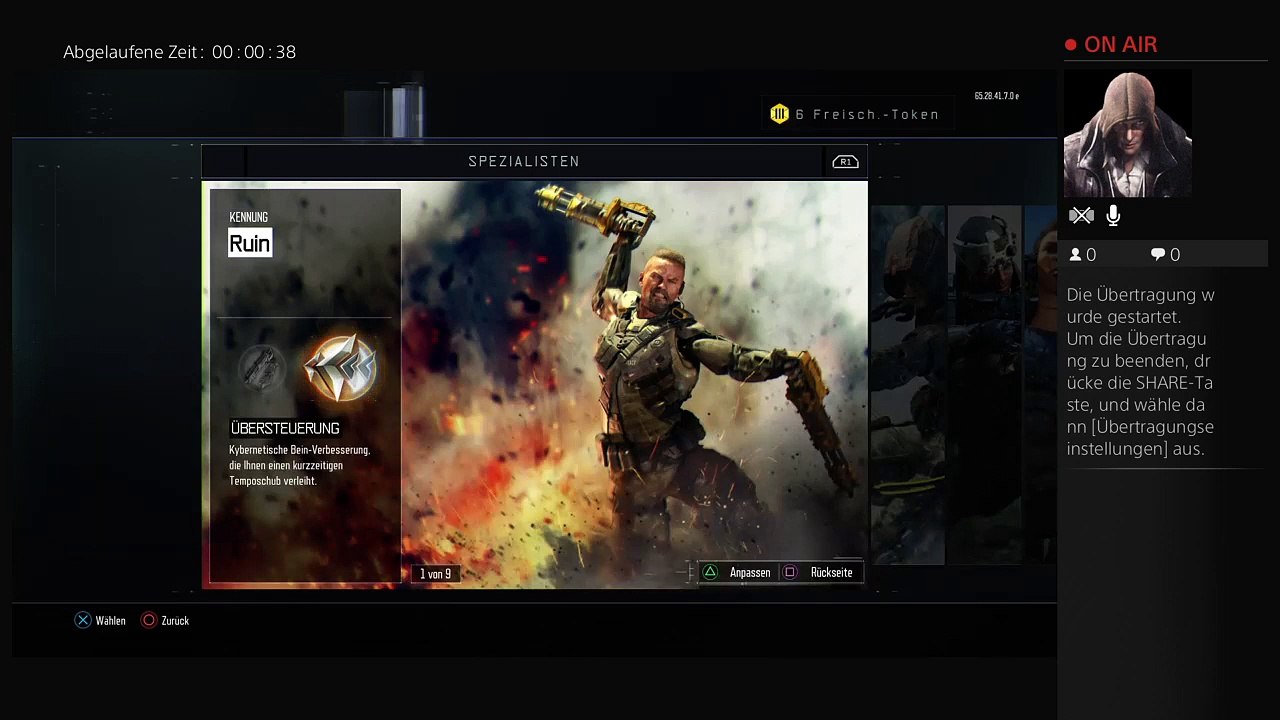Confirm with the Wählen cross prompt
Image resolution: width=1280 pixels, height=720 pixels.
pos(100,621)
